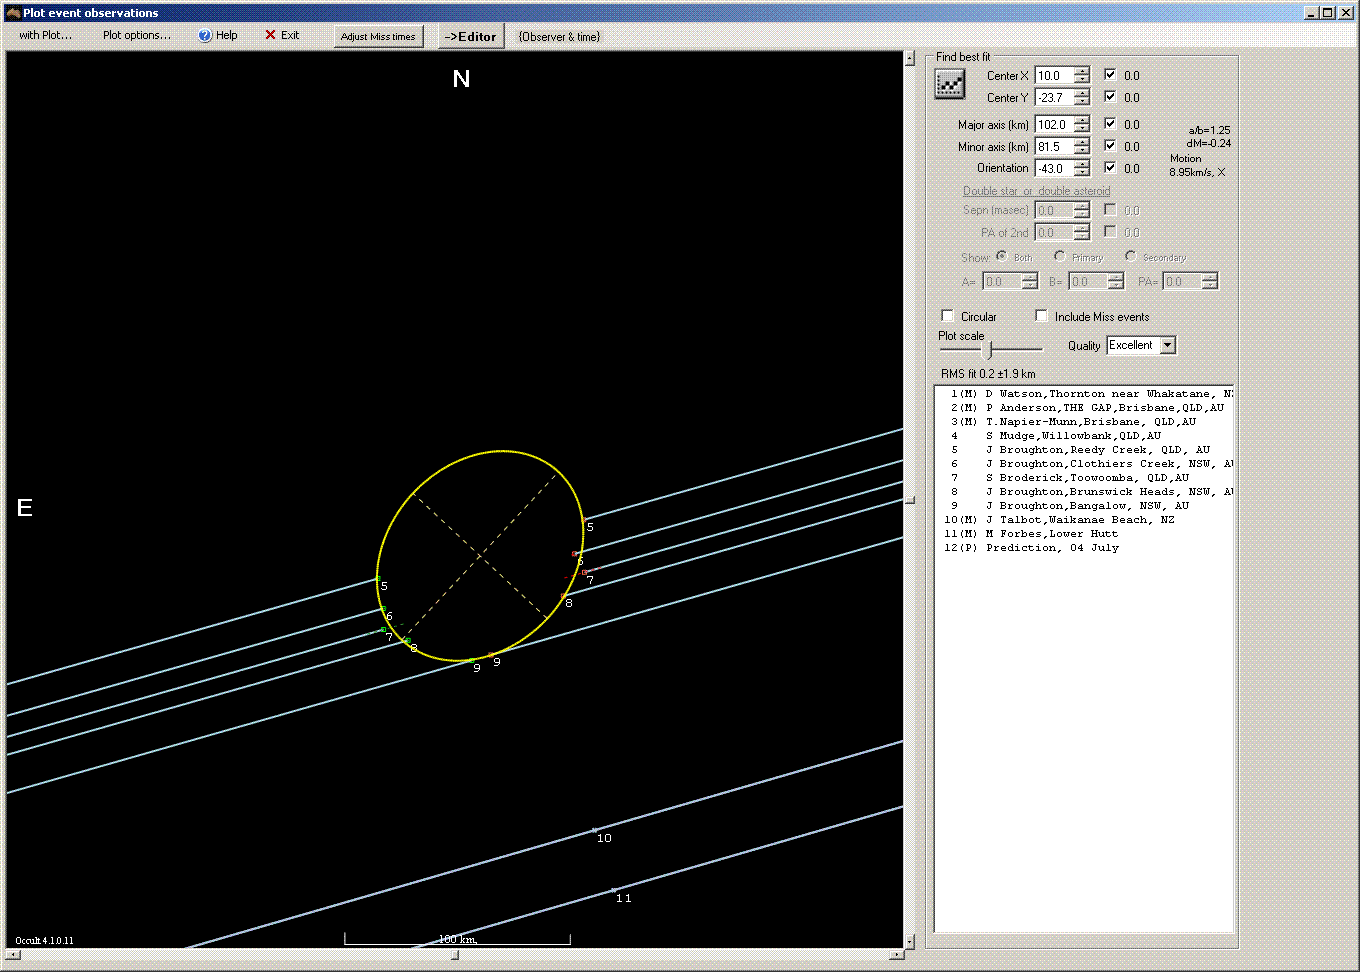
Task: Select observer 7 S Broderick, Toowoomba row
Action: tap(1084, 478)
